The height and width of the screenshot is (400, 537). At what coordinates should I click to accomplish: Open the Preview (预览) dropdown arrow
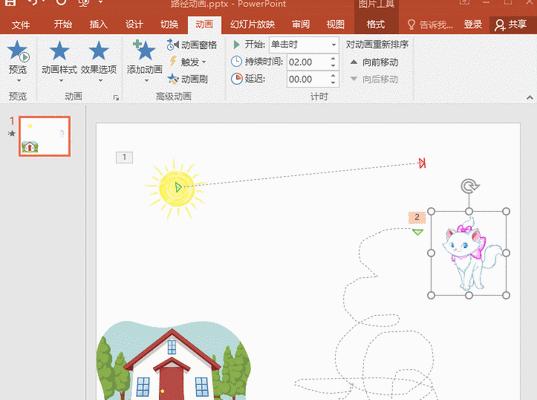pos(19,81)
